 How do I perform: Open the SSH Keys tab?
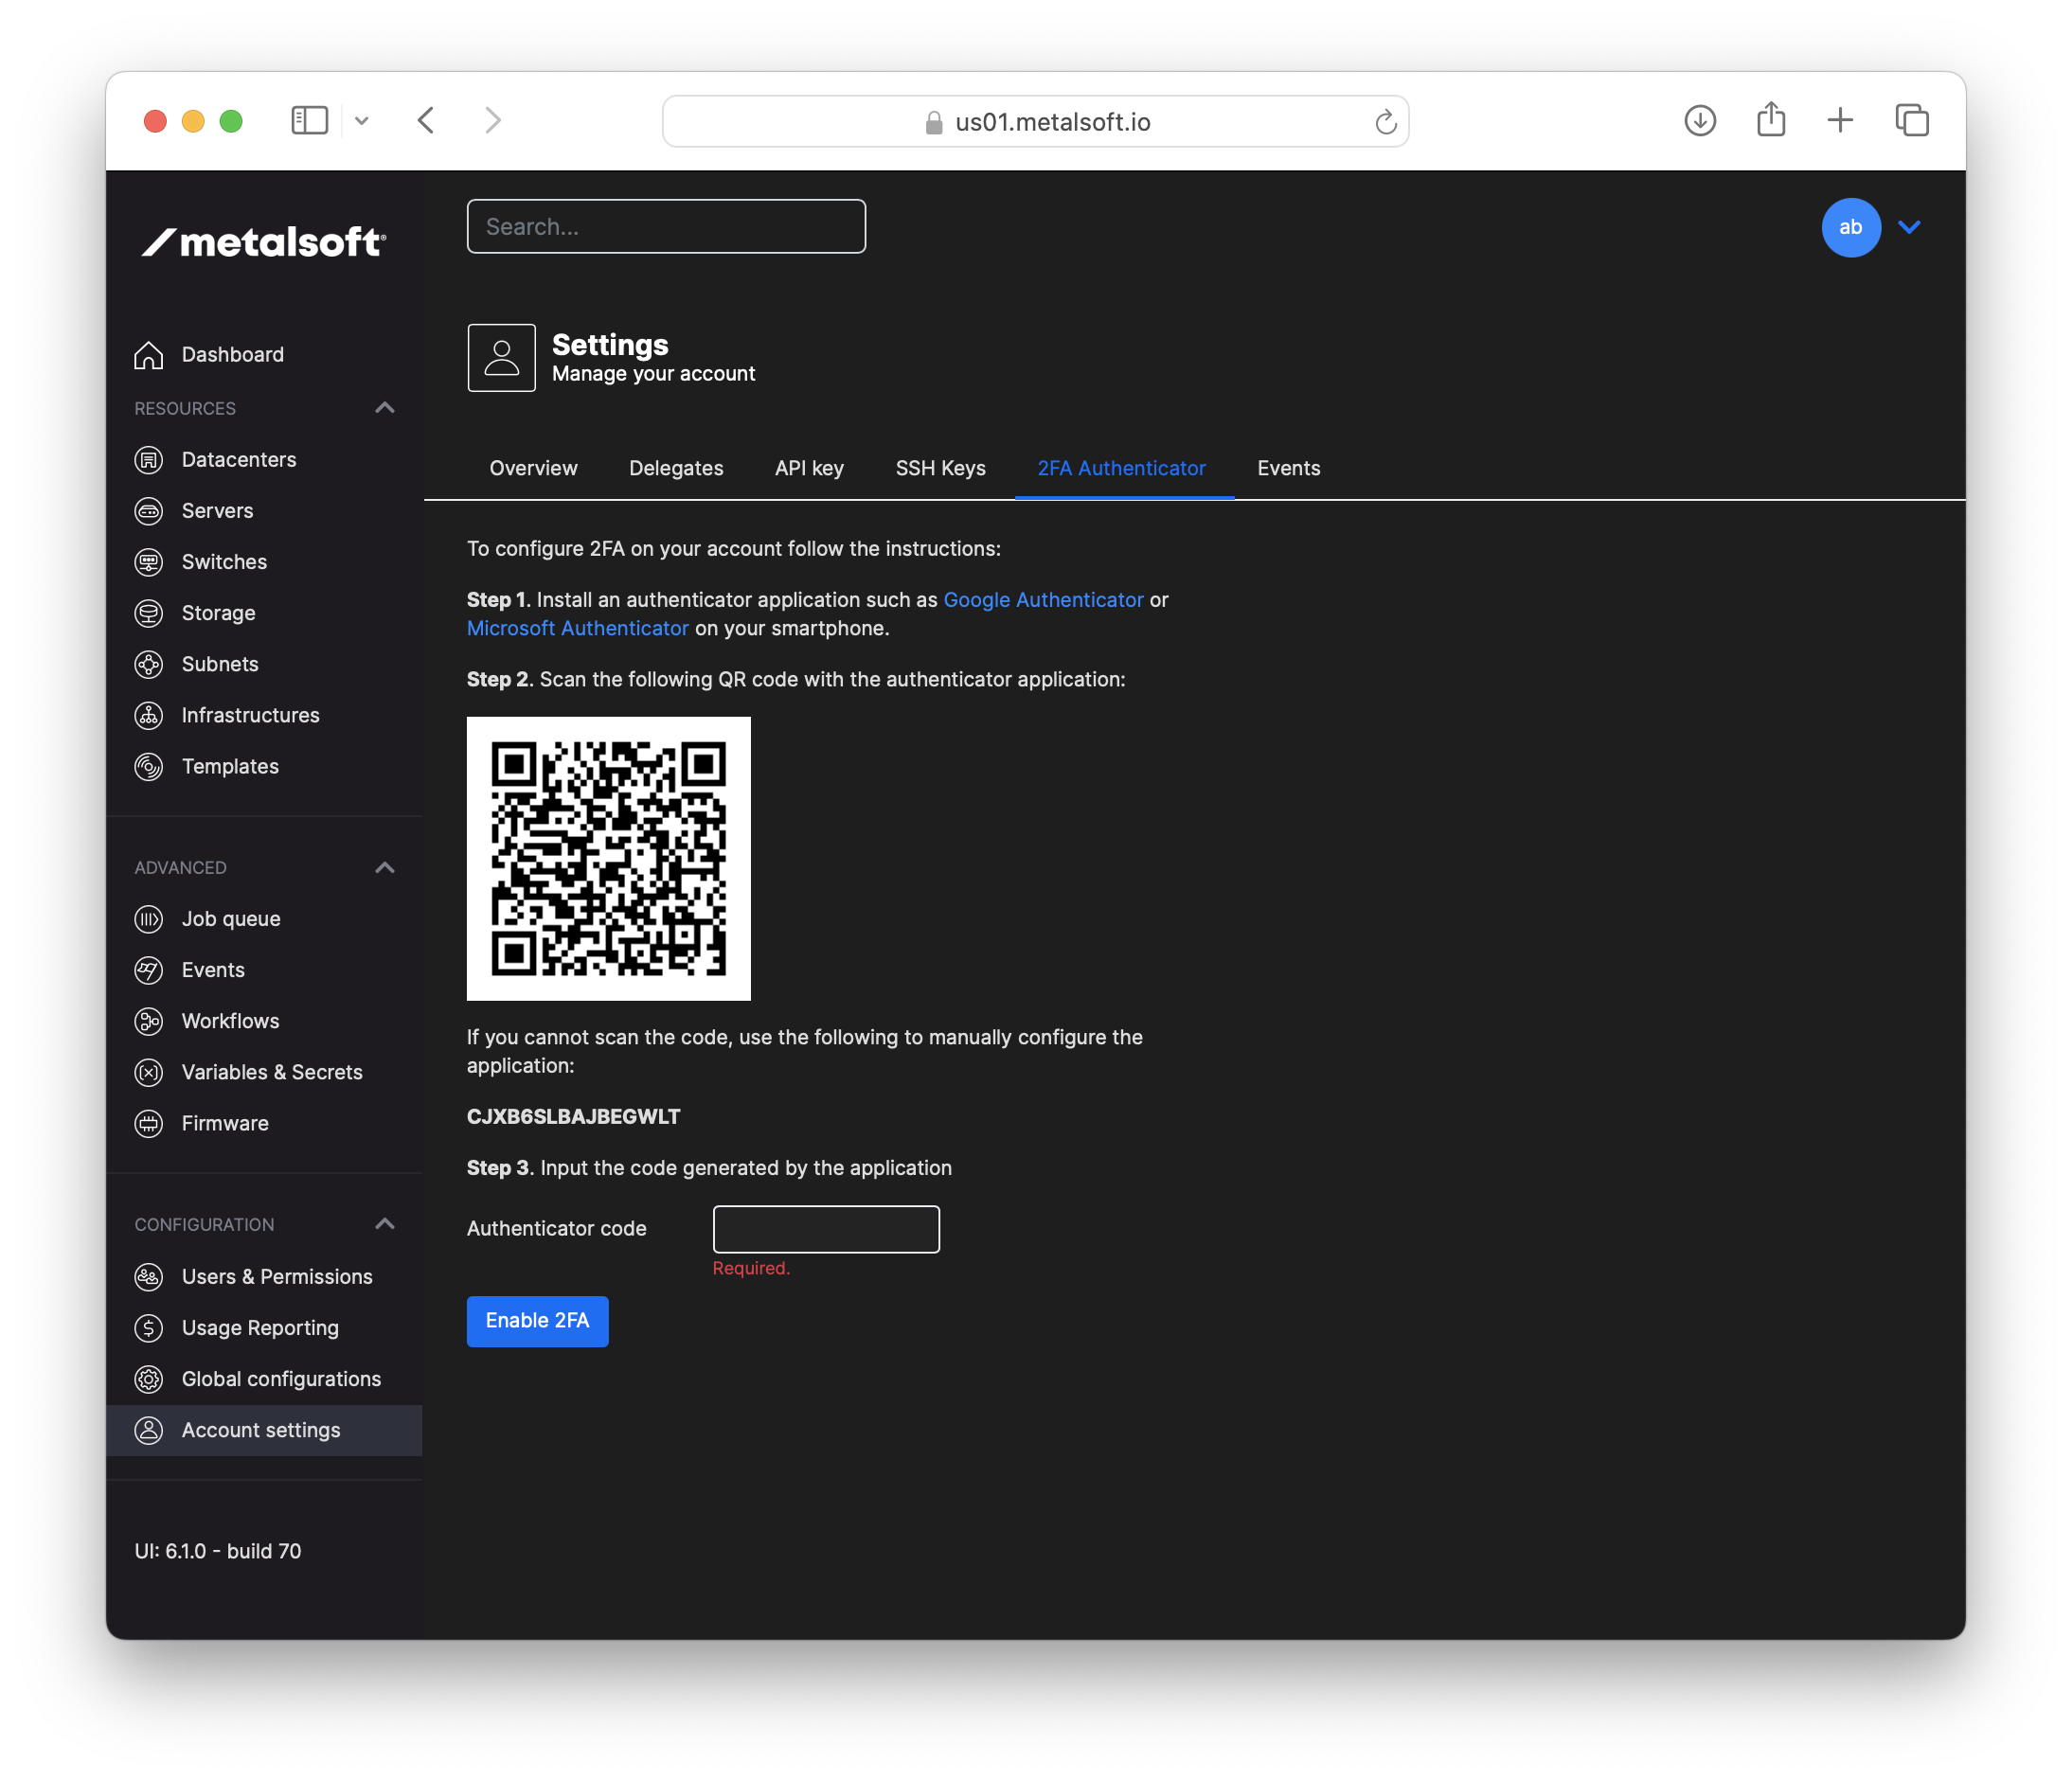pyautogui.click(x=940, y=468)
